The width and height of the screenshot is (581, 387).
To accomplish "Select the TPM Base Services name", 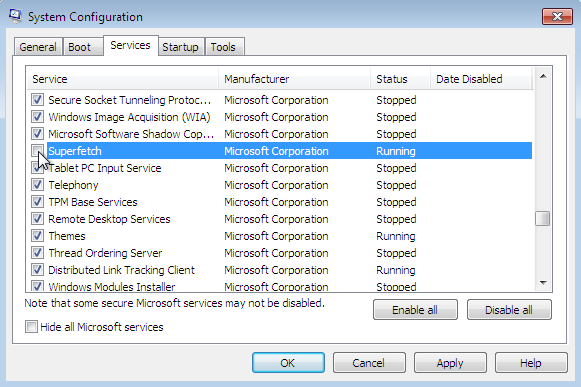I will 93,202.
